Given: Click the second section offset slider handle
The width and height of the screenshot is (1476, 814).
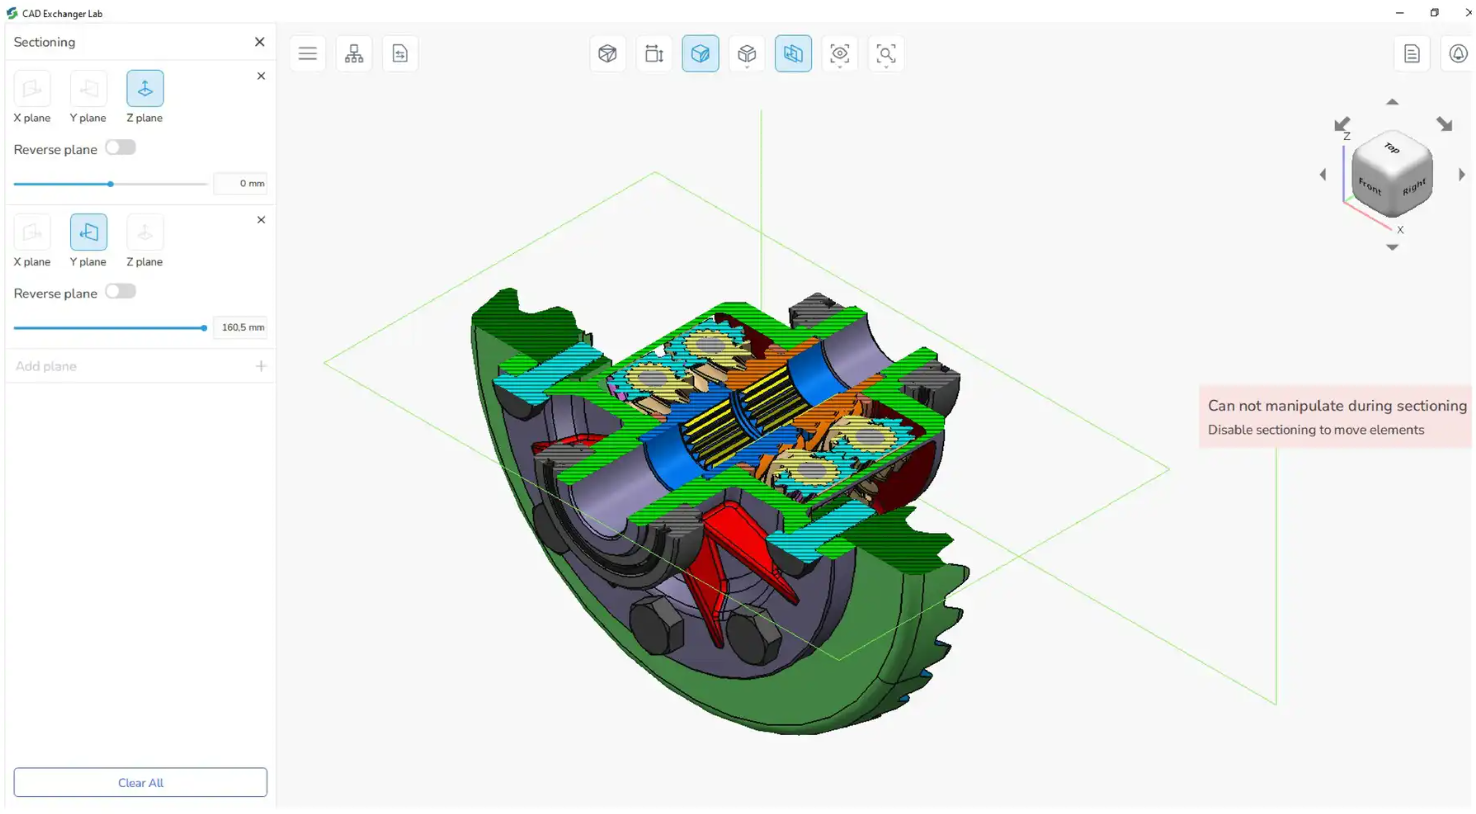Looking at the screenshot, I should coord(204,328).
